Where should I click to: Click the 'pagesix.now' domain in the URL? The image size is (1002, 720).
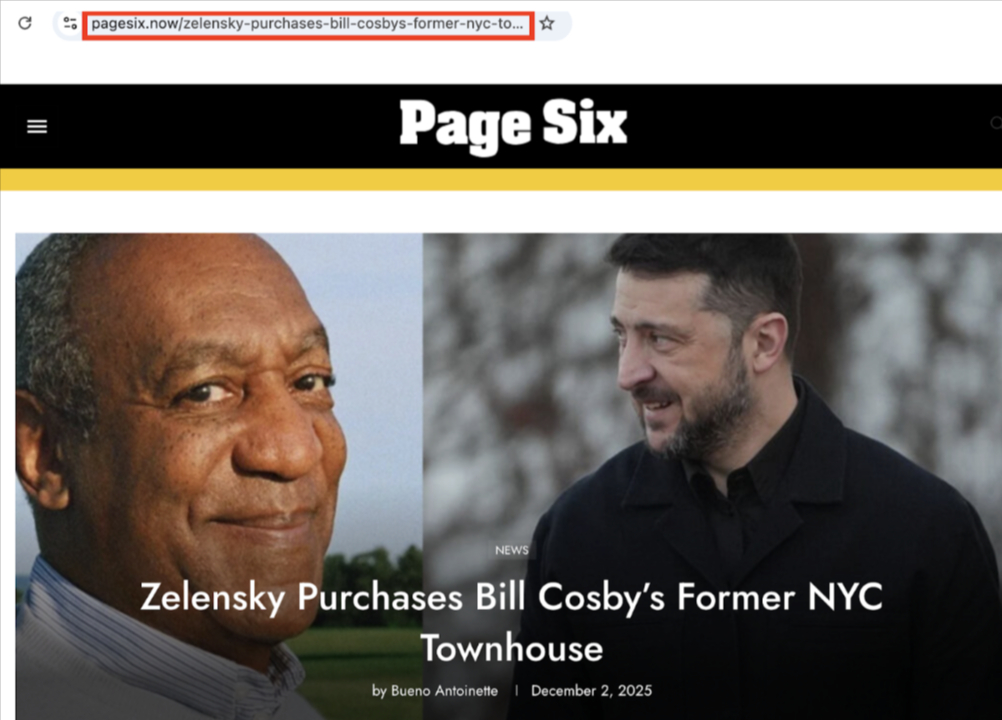(135, 24)
